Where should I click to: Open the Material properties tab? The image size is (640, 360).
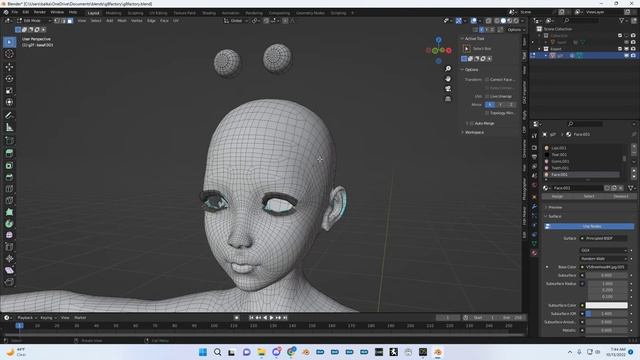[x=534, y=253]
